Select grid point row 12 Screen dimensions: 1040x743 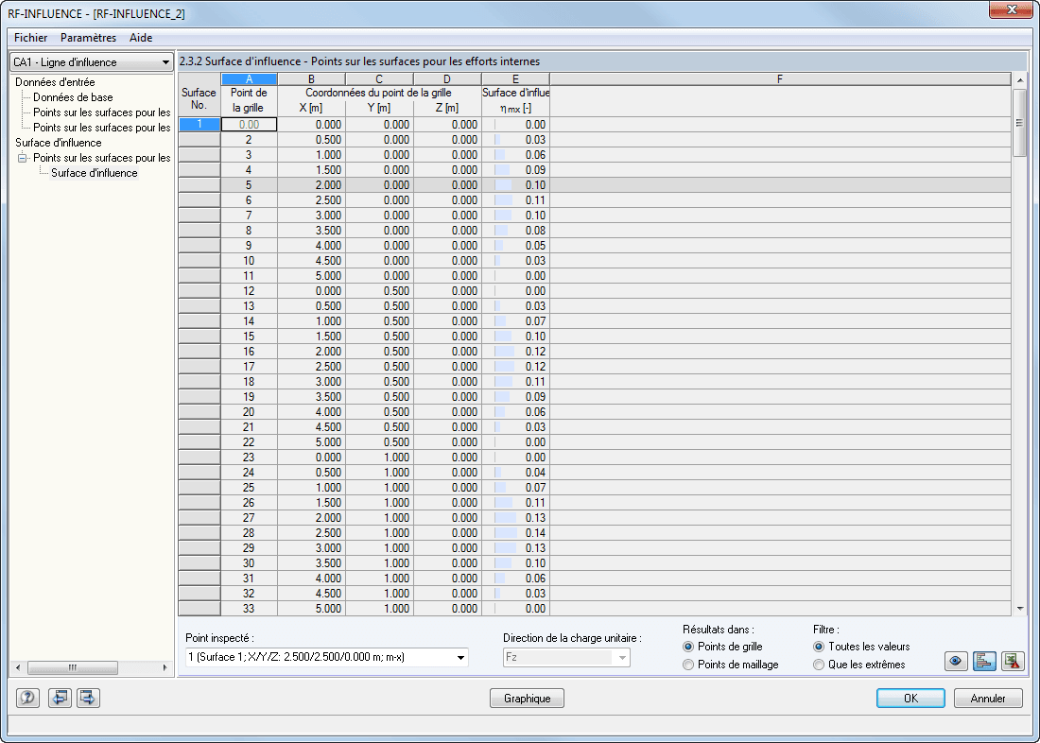pos(249,291)
